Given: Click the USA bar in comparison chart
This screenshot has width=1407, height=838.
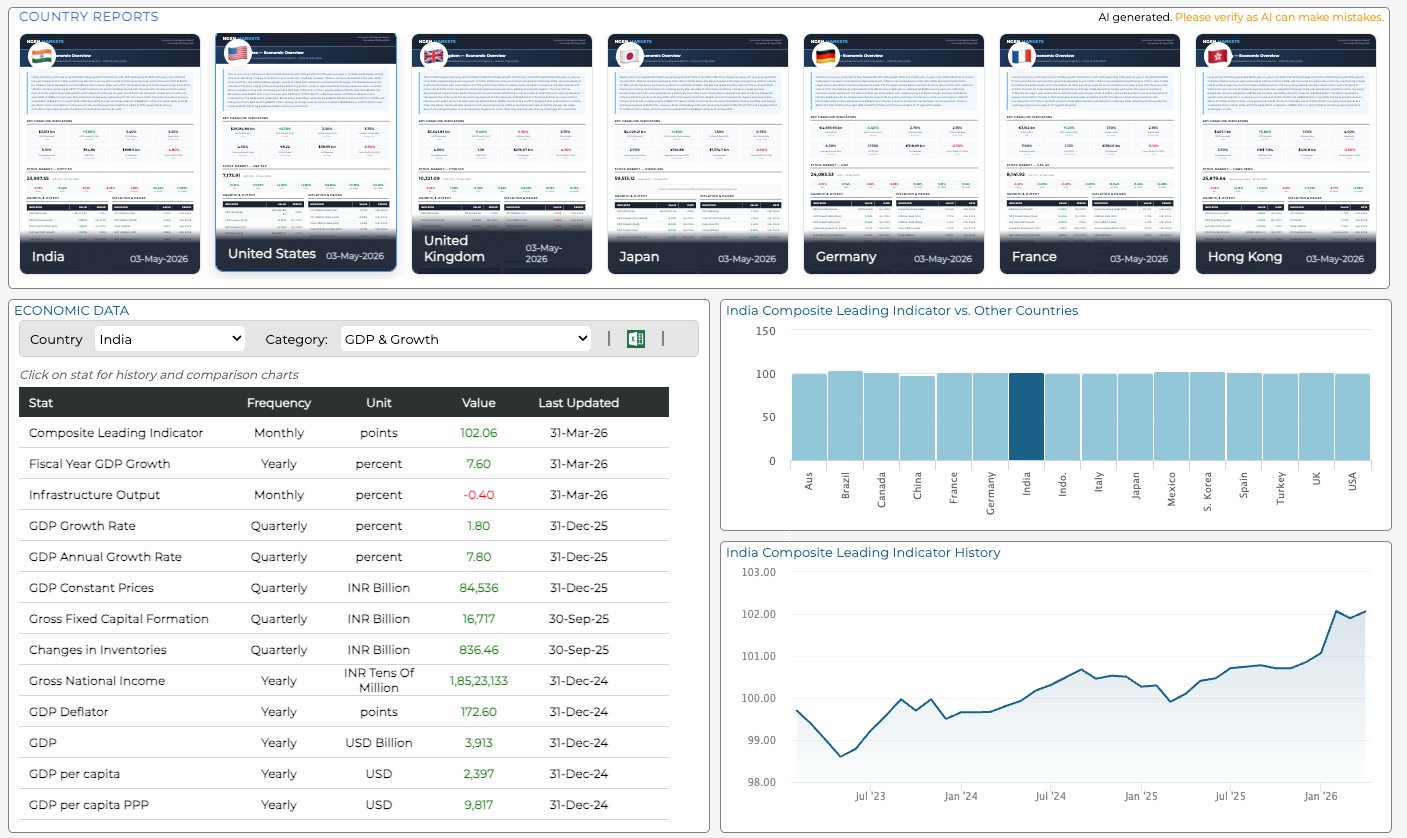Looking at the screenshot, I should 1352,418.
